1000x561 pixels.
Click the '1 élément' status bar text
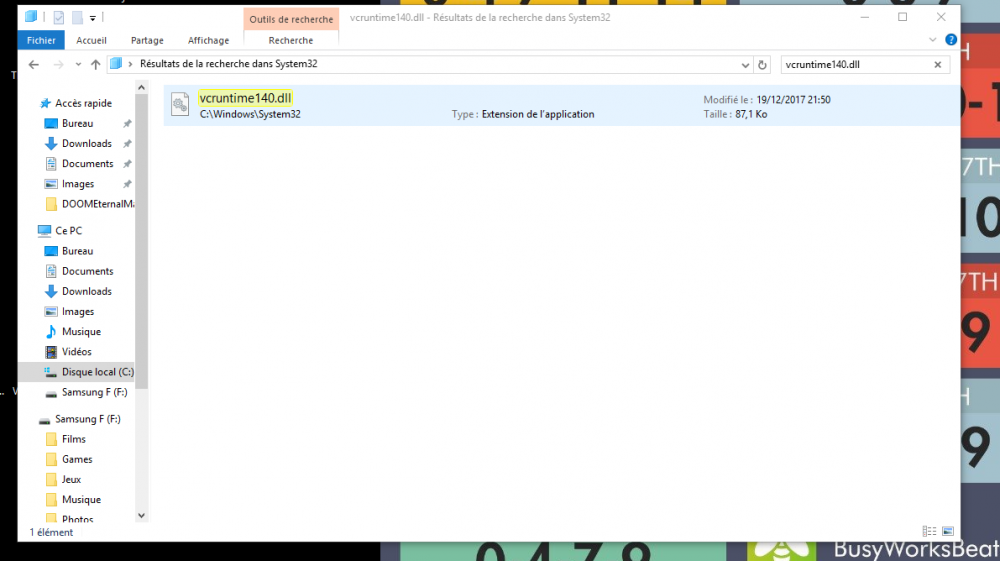pyautogui.click(x=51, y=532)
